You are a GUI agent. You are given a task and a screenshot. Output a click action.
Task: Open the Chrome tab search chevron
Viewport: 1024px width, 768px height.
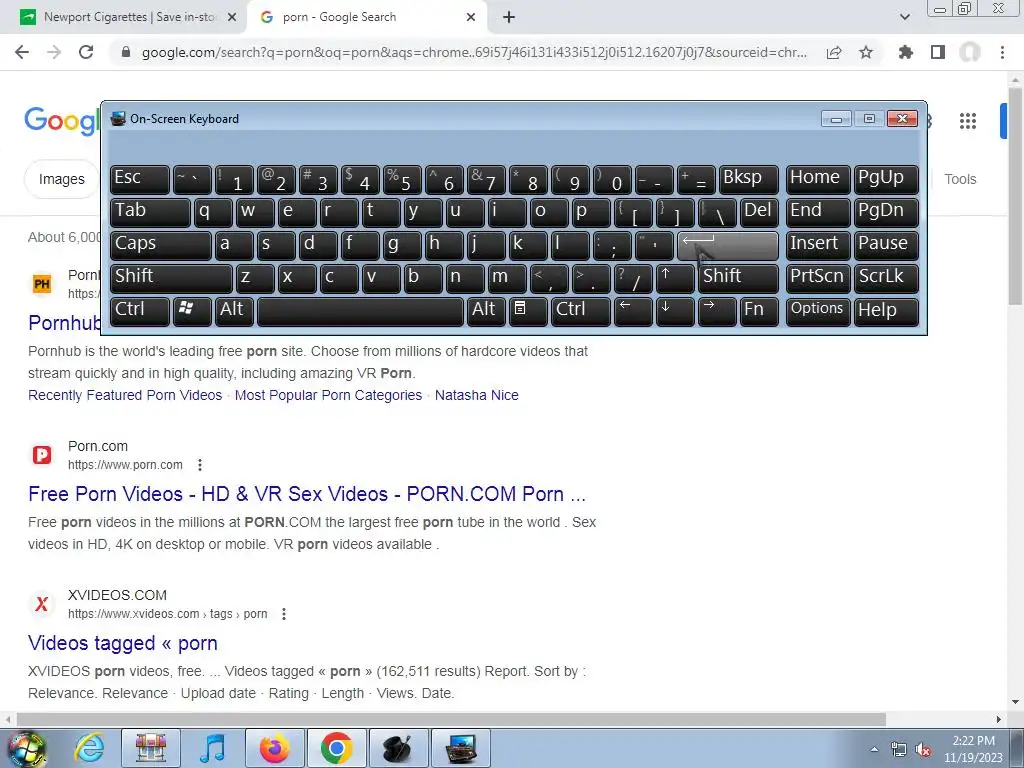pos(904,17)
